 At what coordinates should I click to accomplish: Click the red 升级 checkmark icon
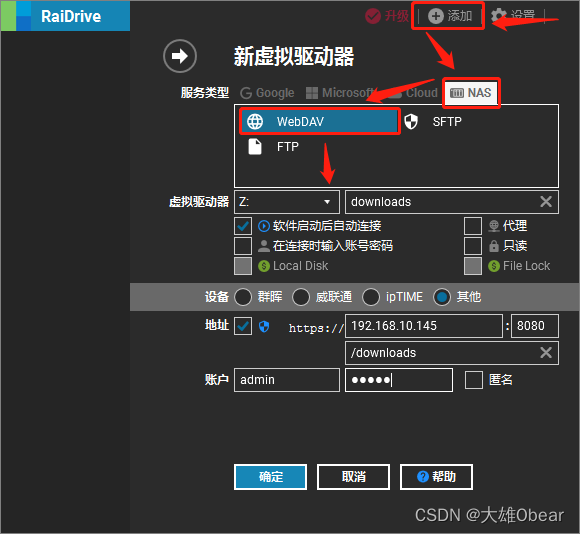coord(373,16)
